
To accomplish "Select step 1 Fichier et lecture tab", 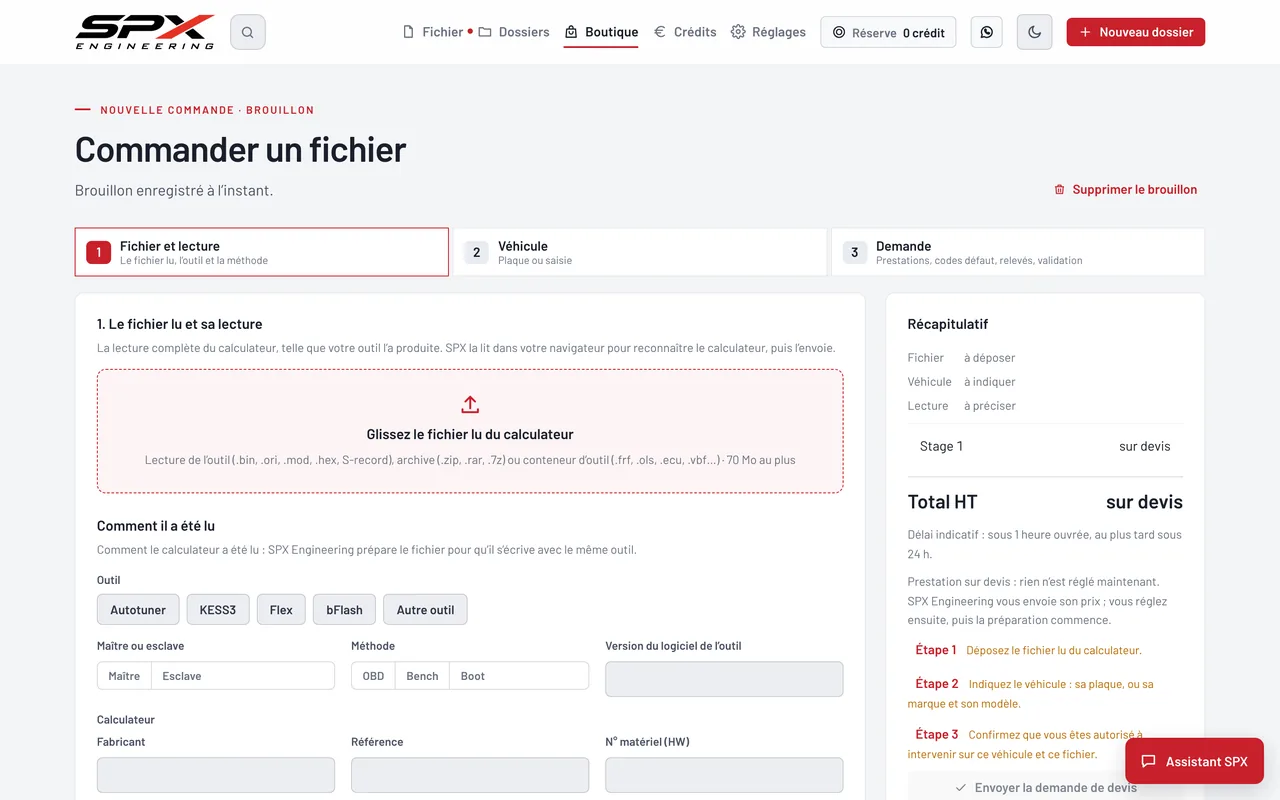I will click(262, 252).
